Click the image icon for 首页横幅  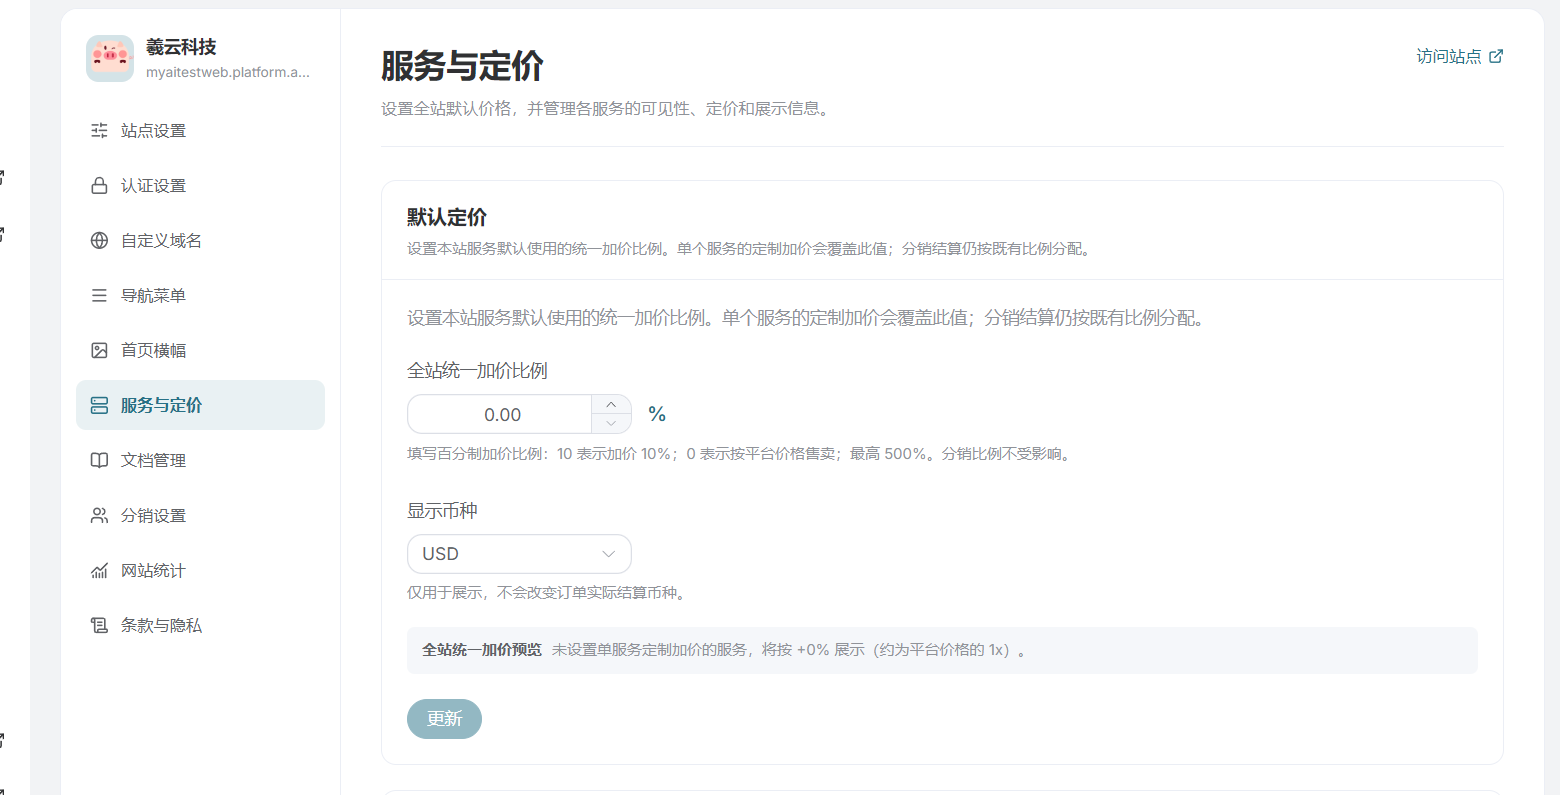click(99, 351)
